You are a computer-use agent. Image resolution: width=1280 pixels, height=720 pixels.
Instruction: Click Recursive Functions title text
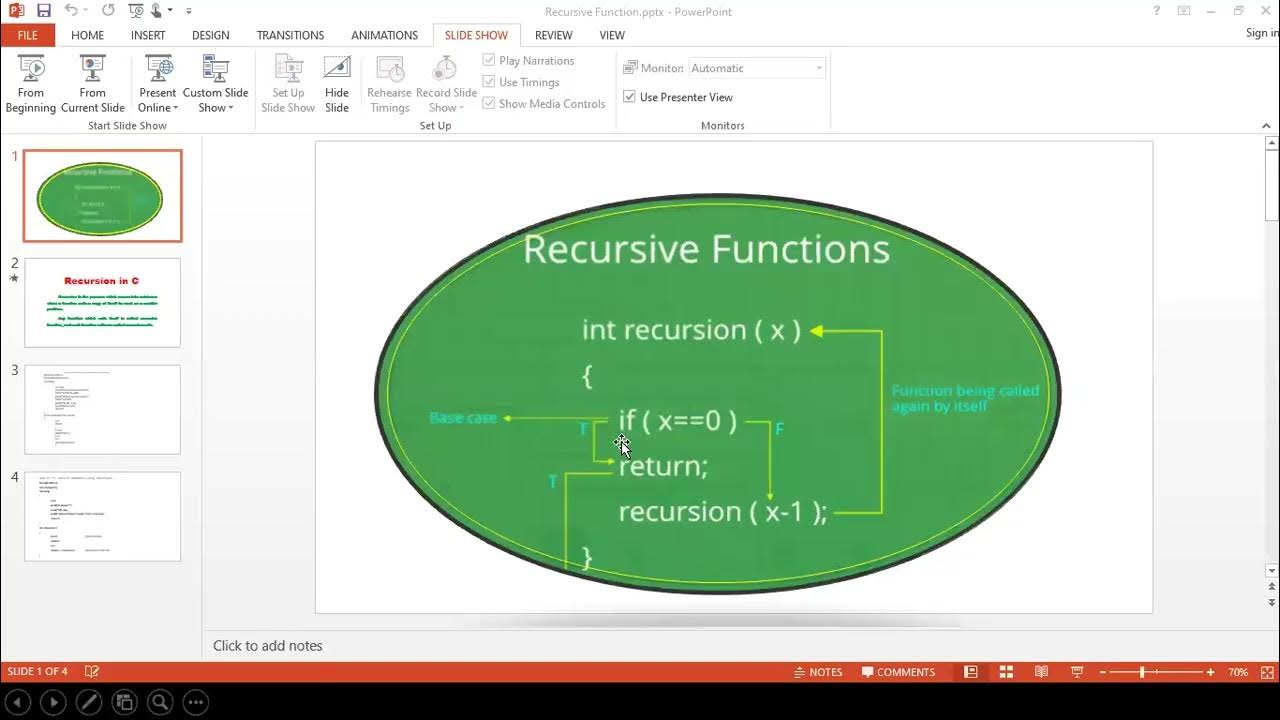(706, 249)
